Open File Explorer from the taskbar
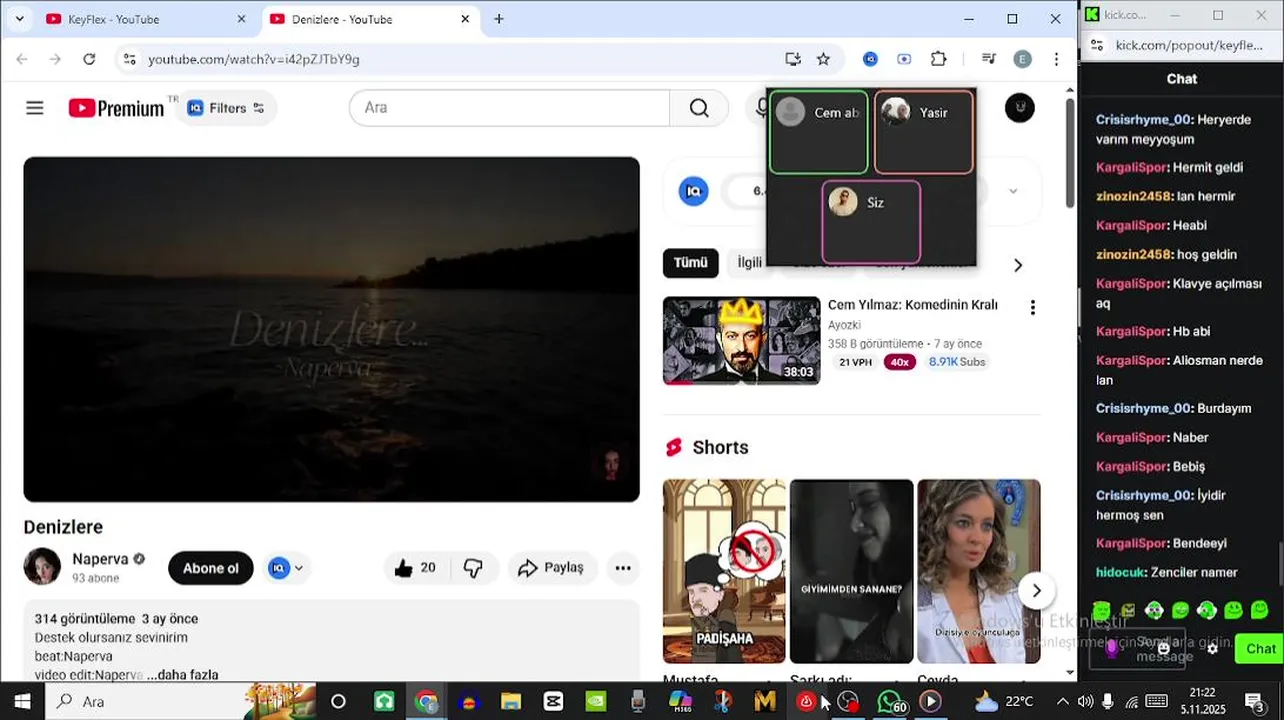The image size is (1284, 720). point(511,701)
